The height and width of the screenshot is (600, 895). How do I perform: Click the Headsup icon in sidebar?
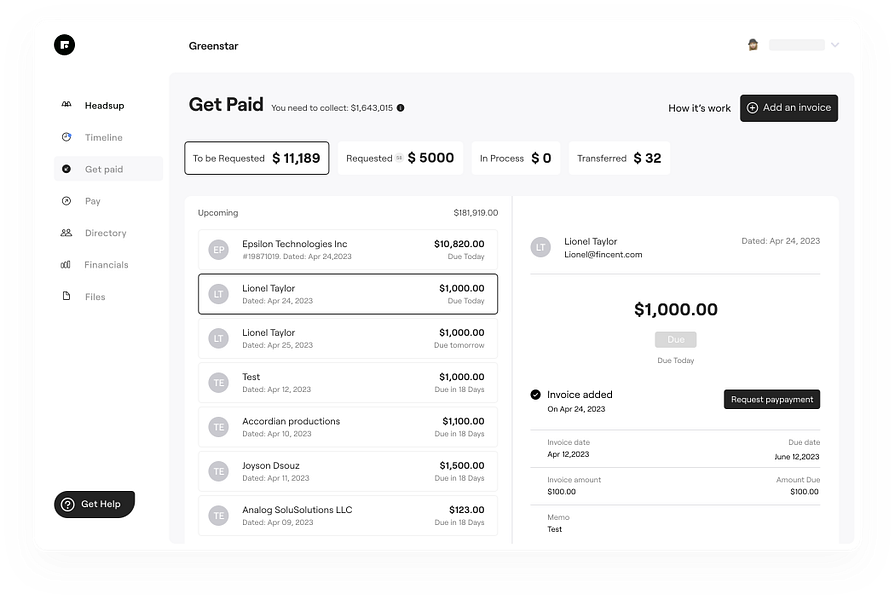point(66,105)
